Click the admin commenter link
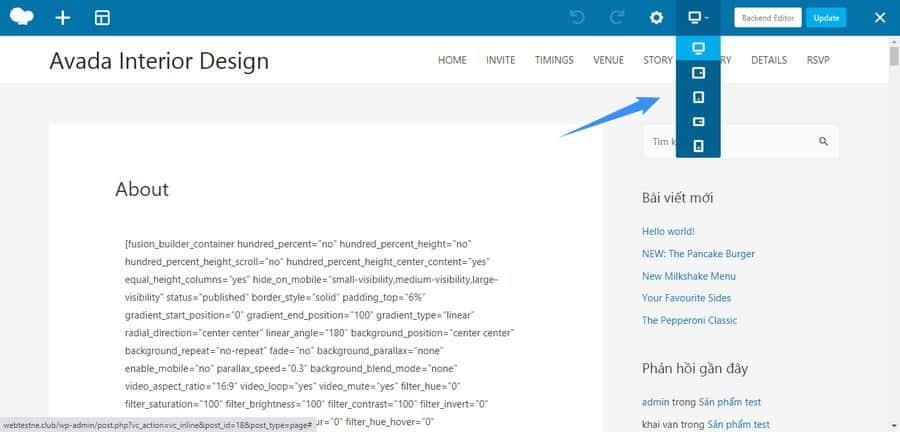Image resolution: width=900 pixels, height=432 pixels. point(655,402)
